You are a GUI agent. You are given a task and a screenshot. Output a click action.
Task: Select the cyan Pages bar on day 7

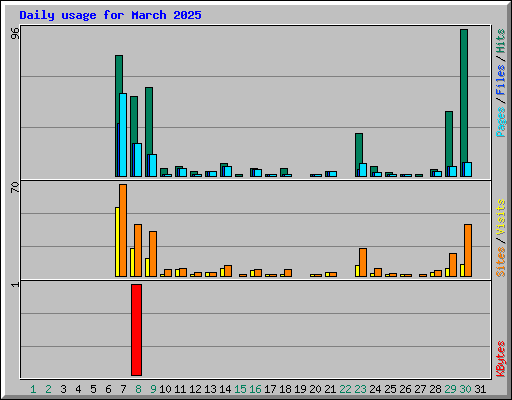point(123,135)
